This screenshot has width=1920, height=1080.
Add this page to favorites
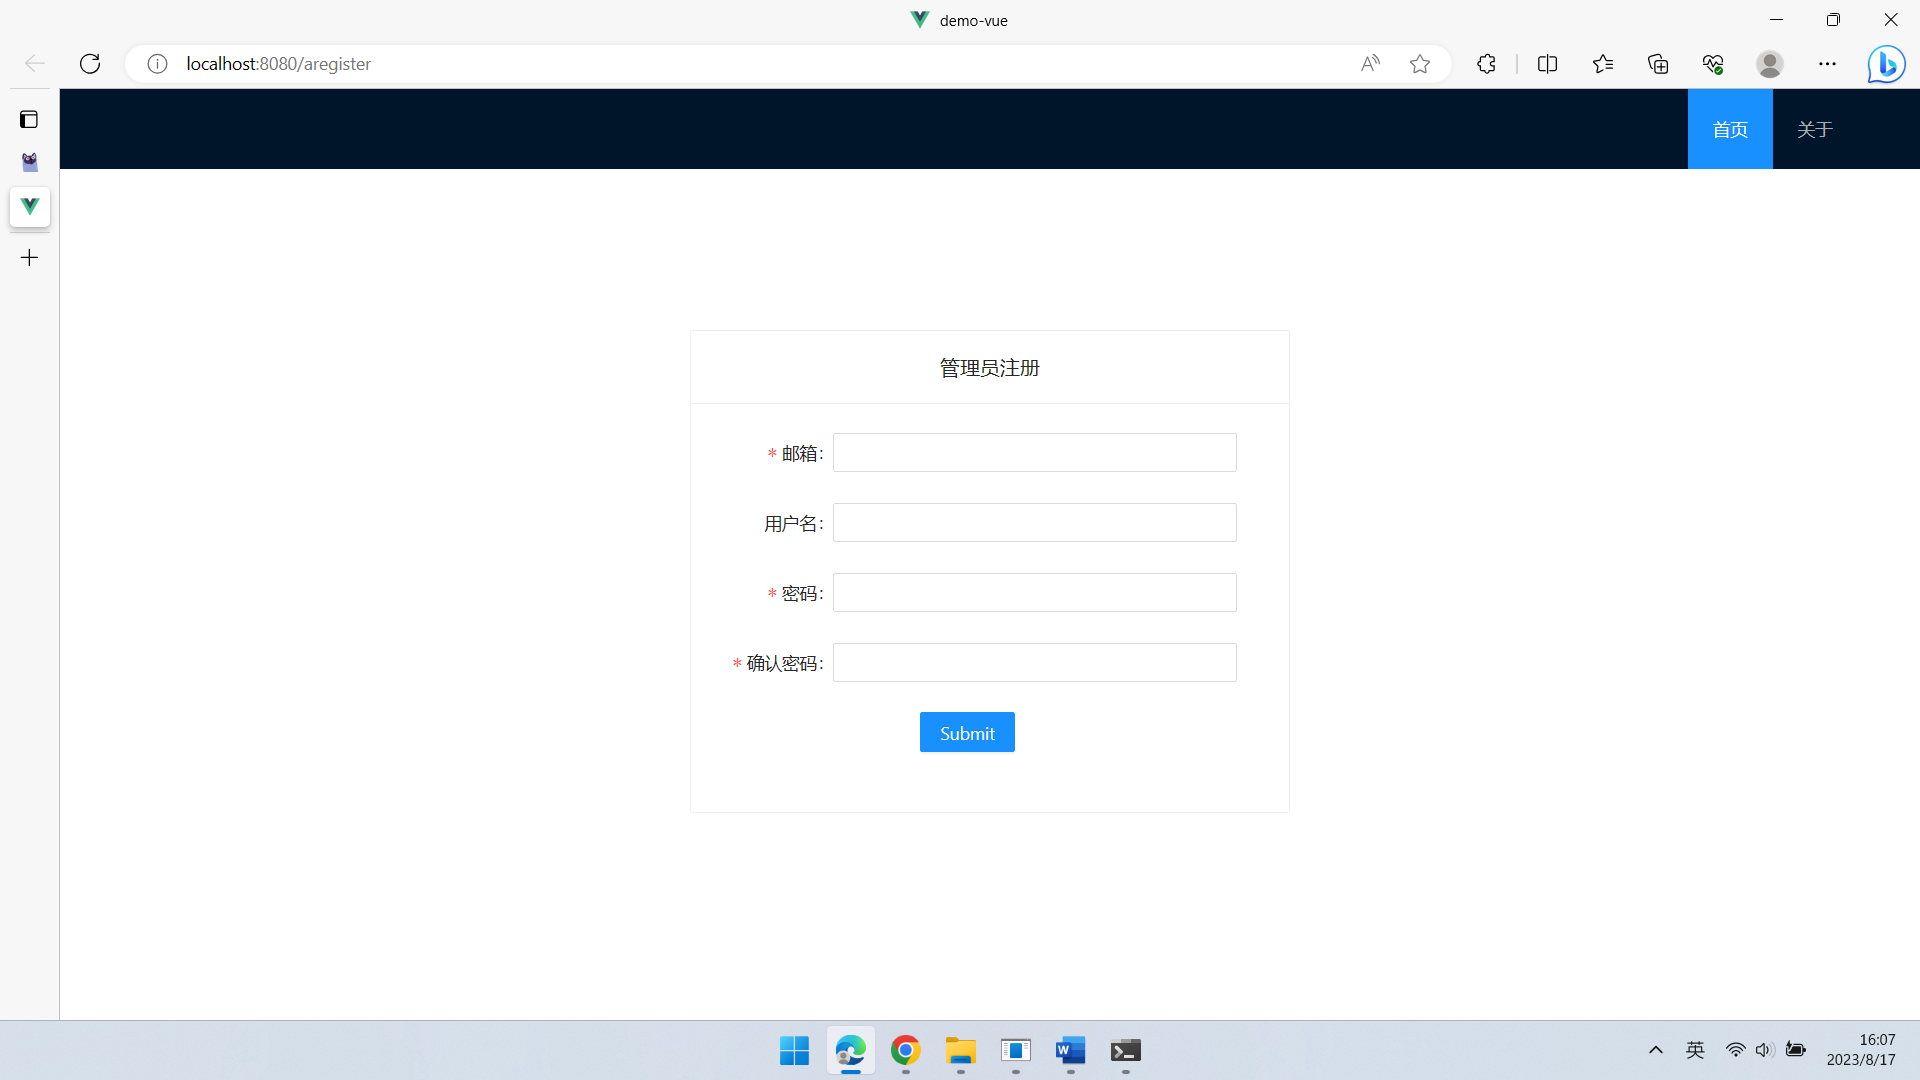tap(1420, 64)
